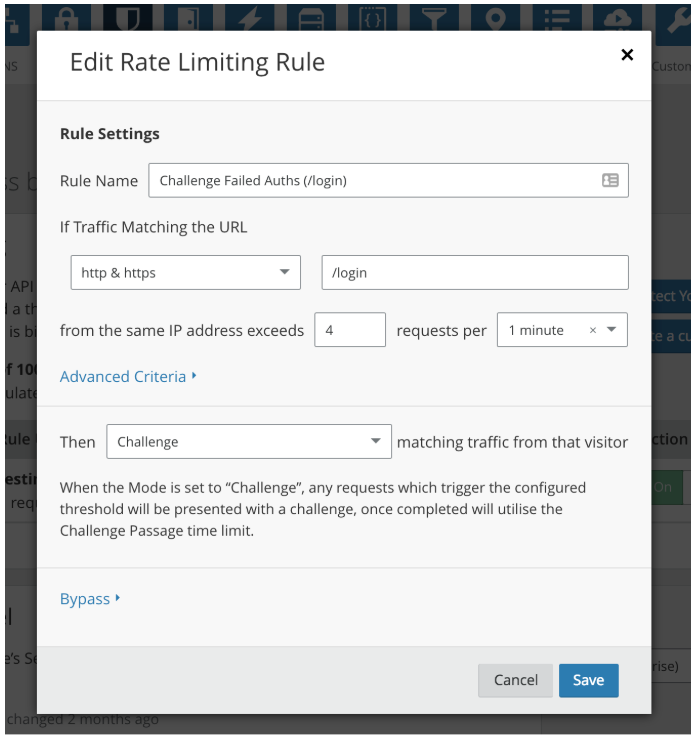Expand the Advanced Criteria section
The width and height of the screenshot is (698, 741).
click(128, 377)
